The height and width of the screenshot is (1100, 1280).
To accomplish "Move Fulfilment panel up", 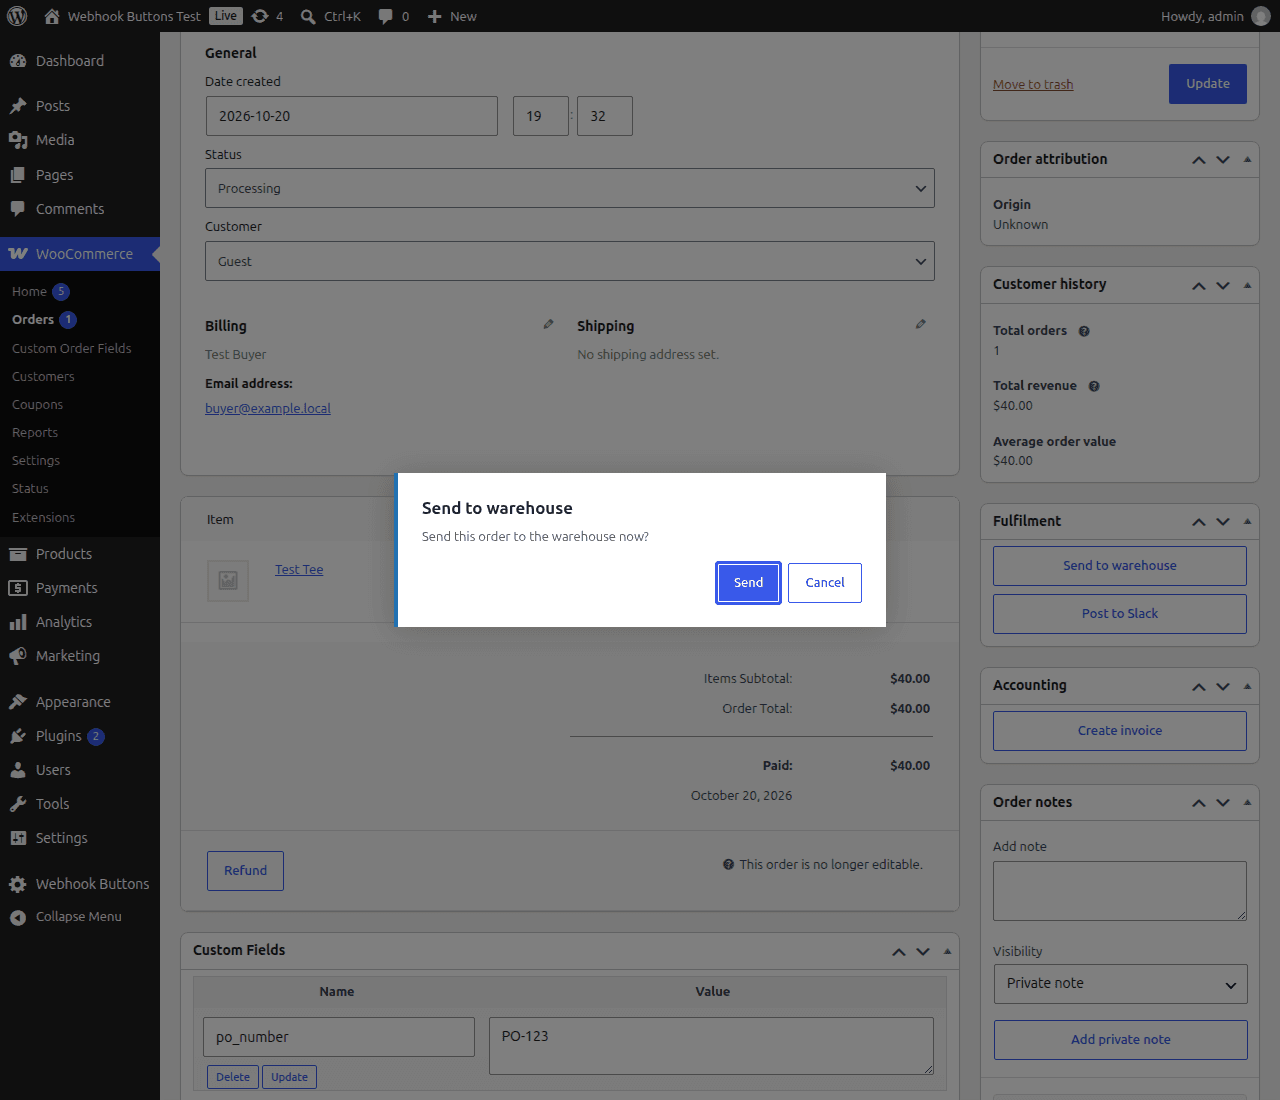I will pyautogui.click(x=1199, y=522).
